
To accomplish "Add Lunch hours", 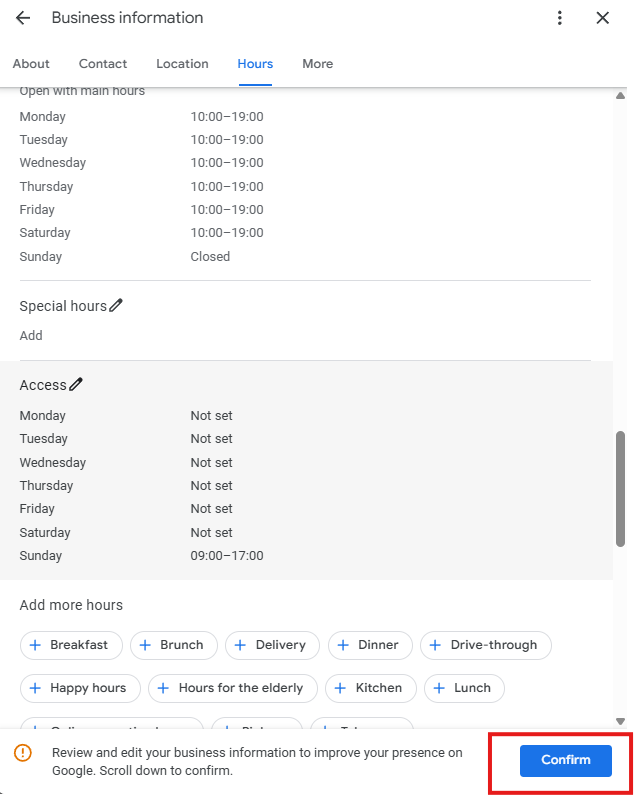I will click(x=464, y=688).
